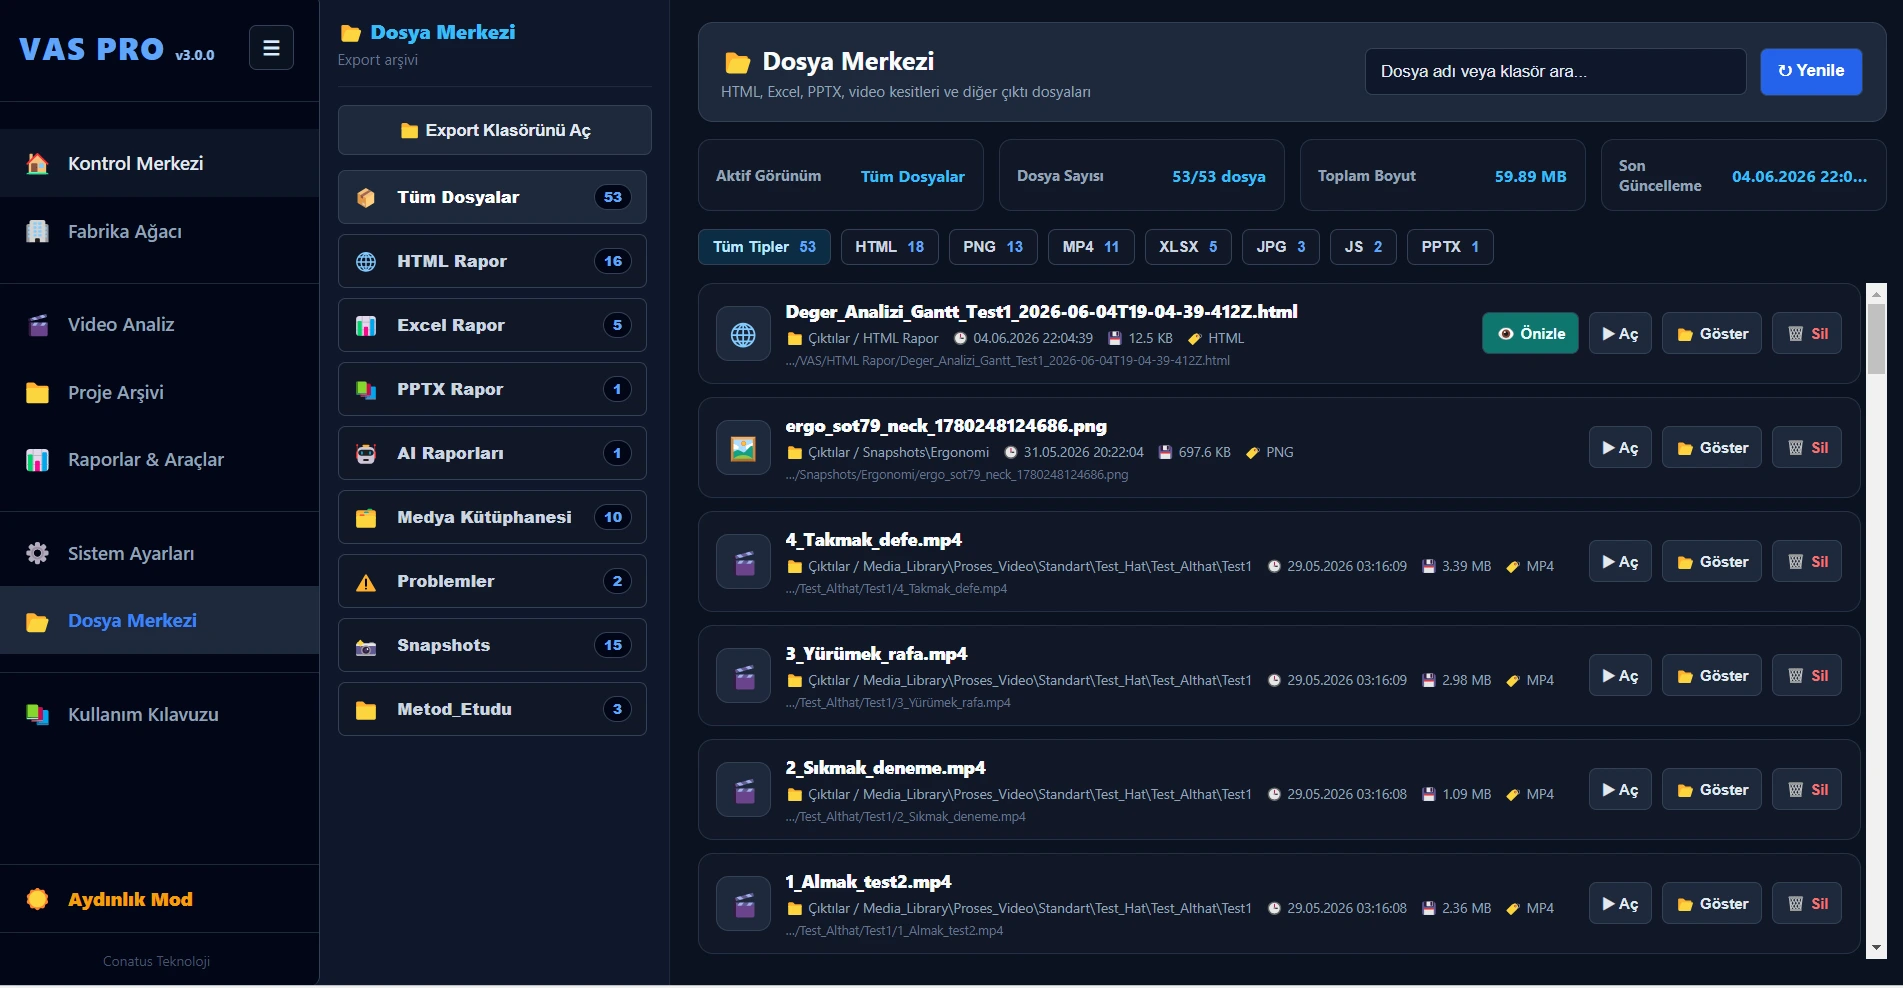Click the Metod_Etudu folder icon
The image size is (1903, 988).
pos(366,710)
